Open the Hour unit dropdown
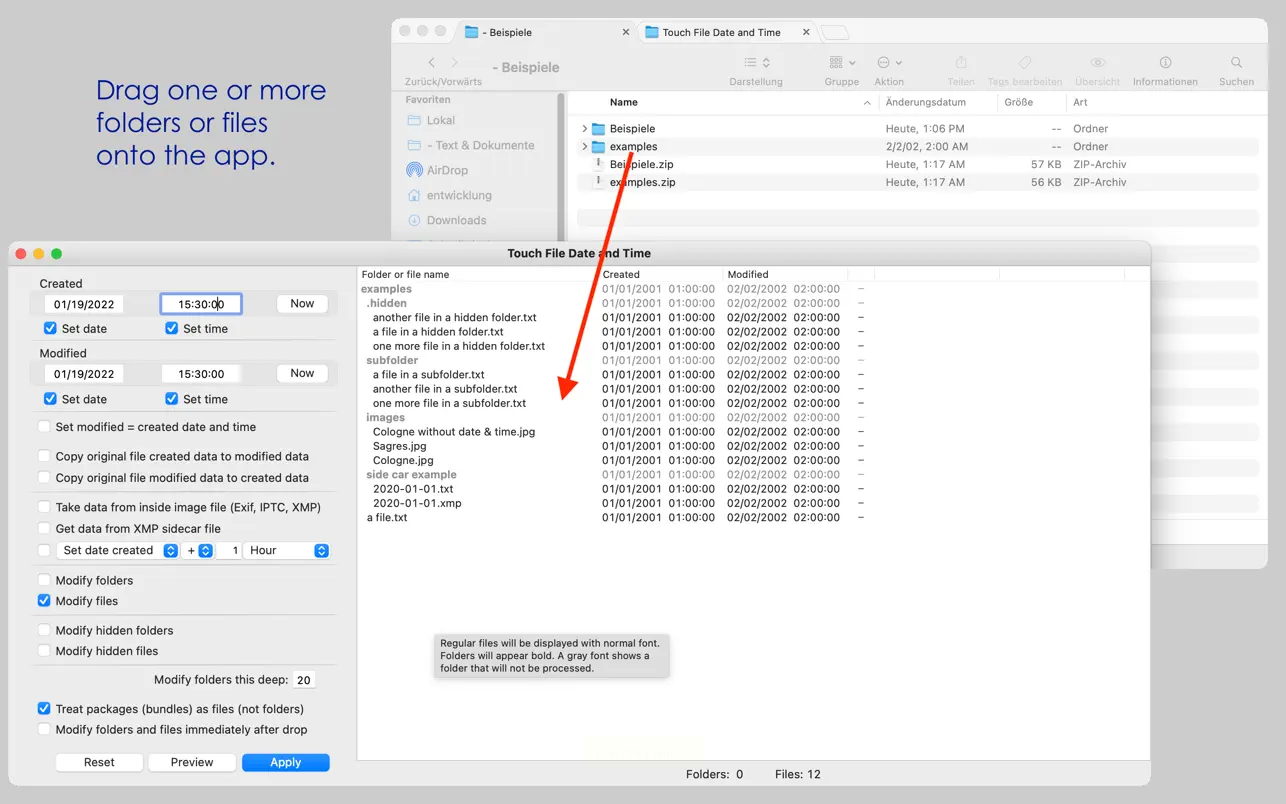Screen dimensions: 1286x804 pos(288,550)
